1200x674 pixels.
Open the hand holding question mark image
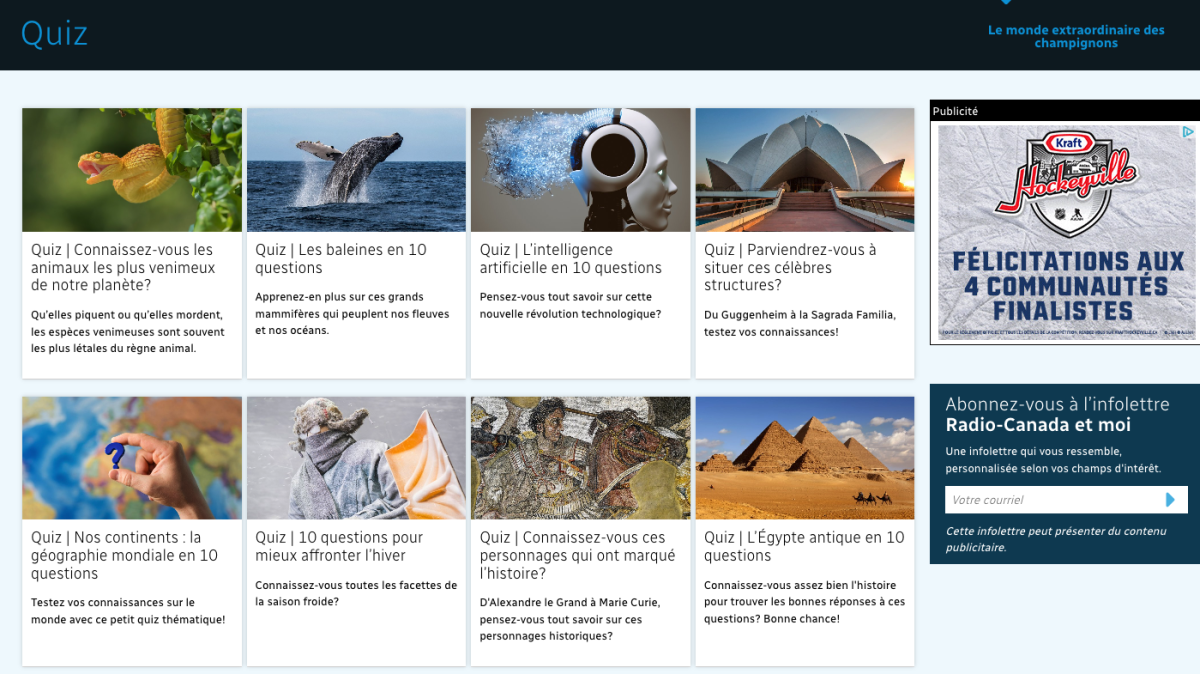coord(132,458)
